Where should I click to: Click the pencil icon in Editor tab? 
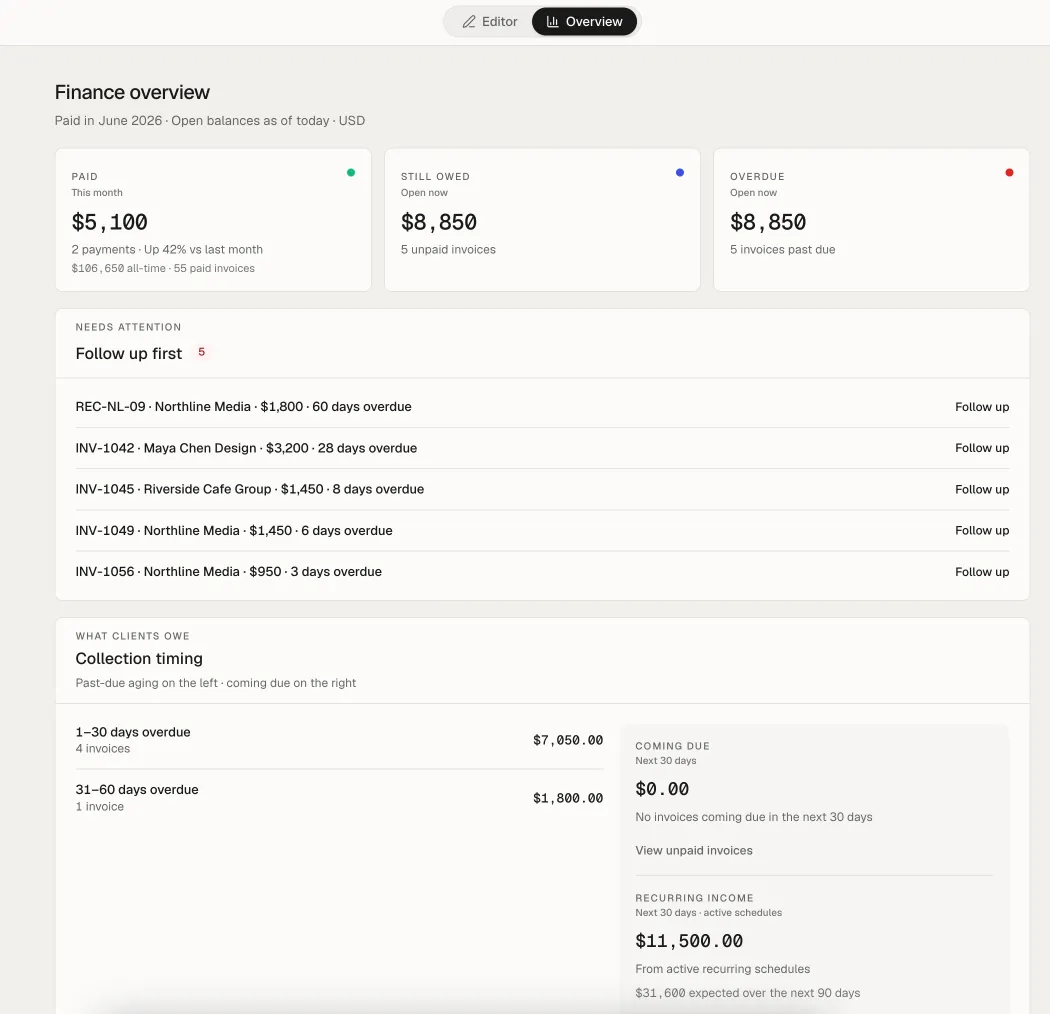(x=469, y=21)
